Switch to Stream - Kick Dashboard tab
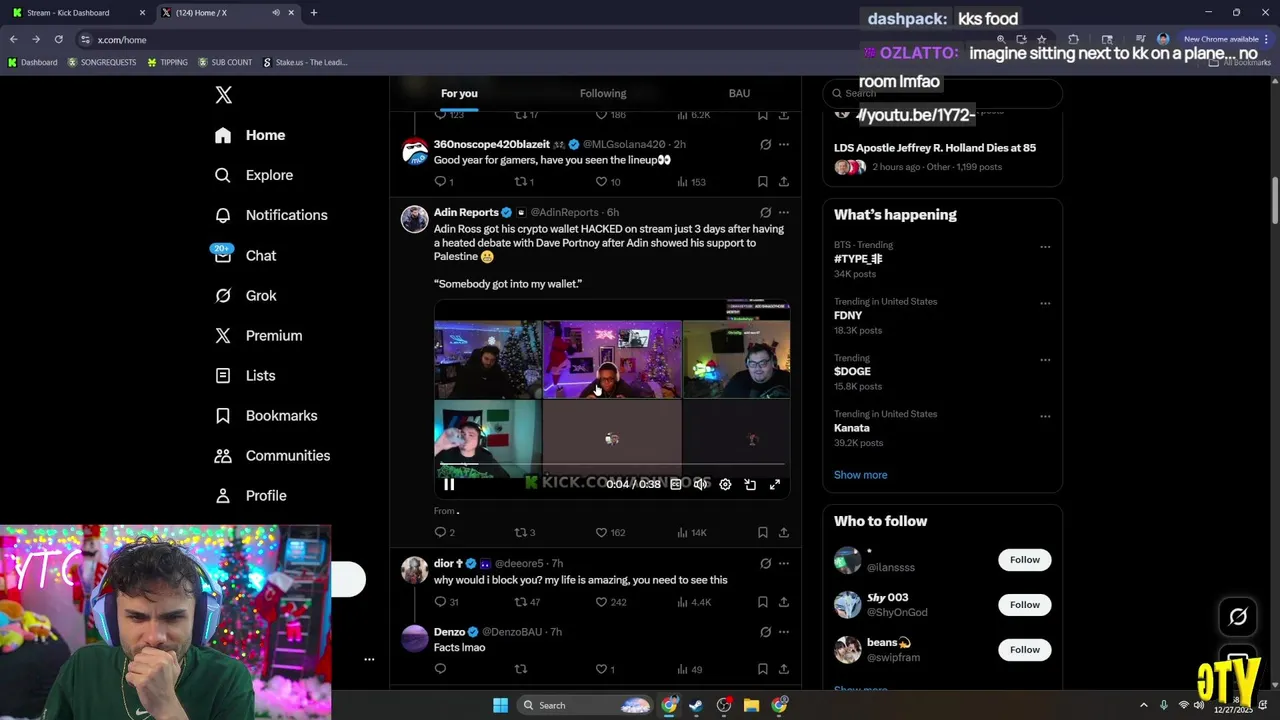This screenshot has width=1280, height=720. (79, 13)
